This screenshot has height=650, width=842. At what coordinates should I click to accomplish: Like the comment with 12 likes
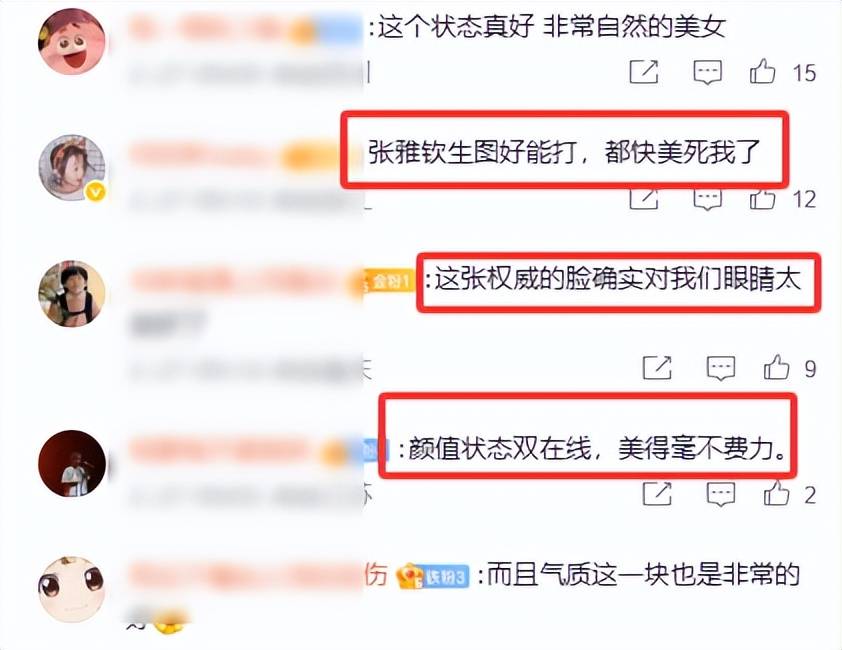click(762, 199)
